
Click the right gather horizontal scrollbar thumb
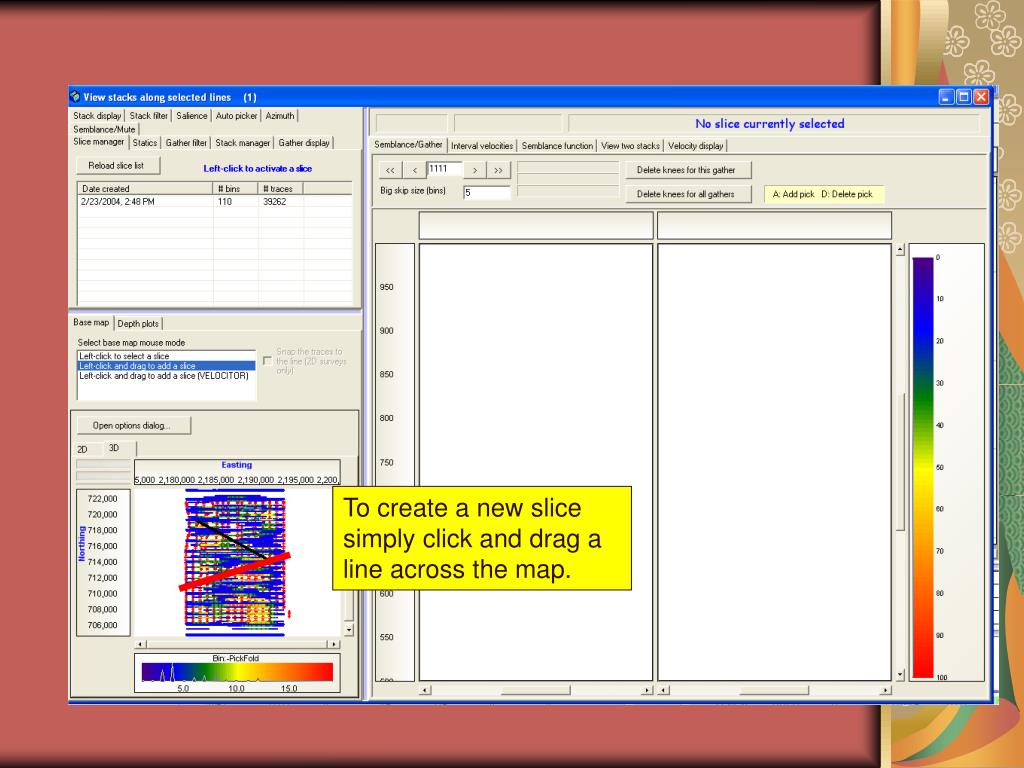(774, 690)
